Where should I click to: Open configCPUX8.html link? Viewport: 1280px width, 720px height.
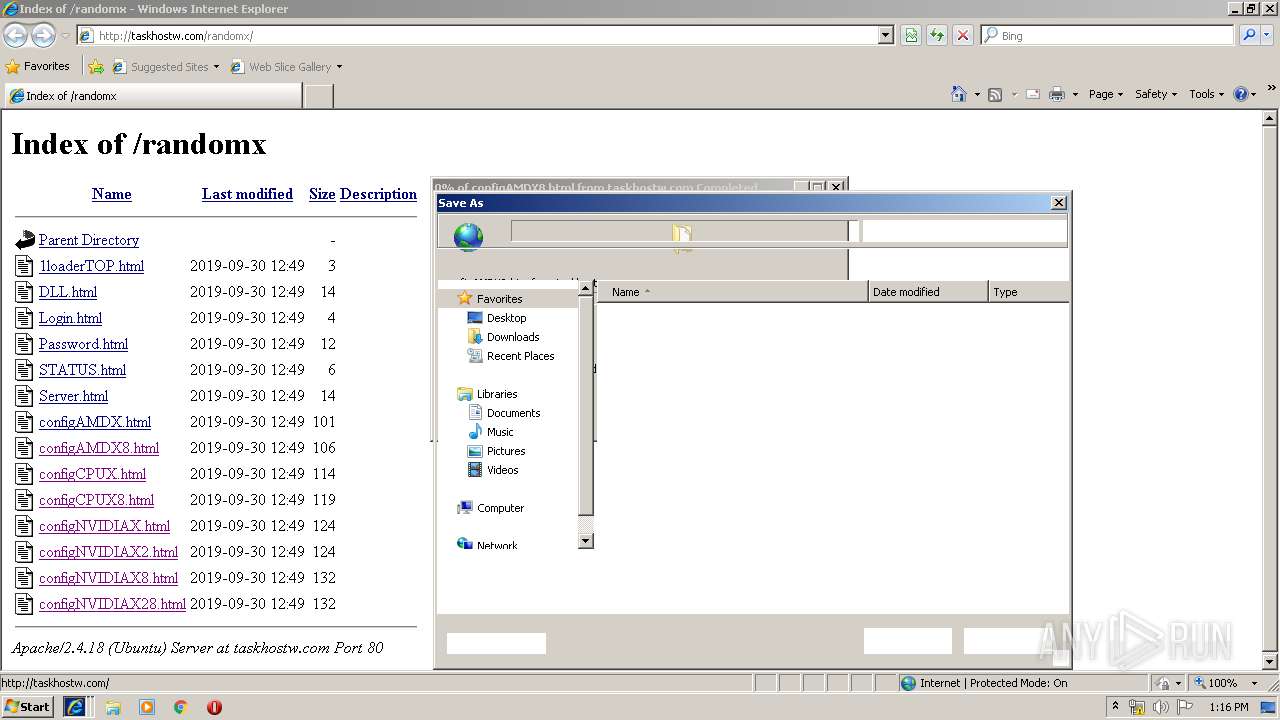pyautogui.click(x=96, y=500)
